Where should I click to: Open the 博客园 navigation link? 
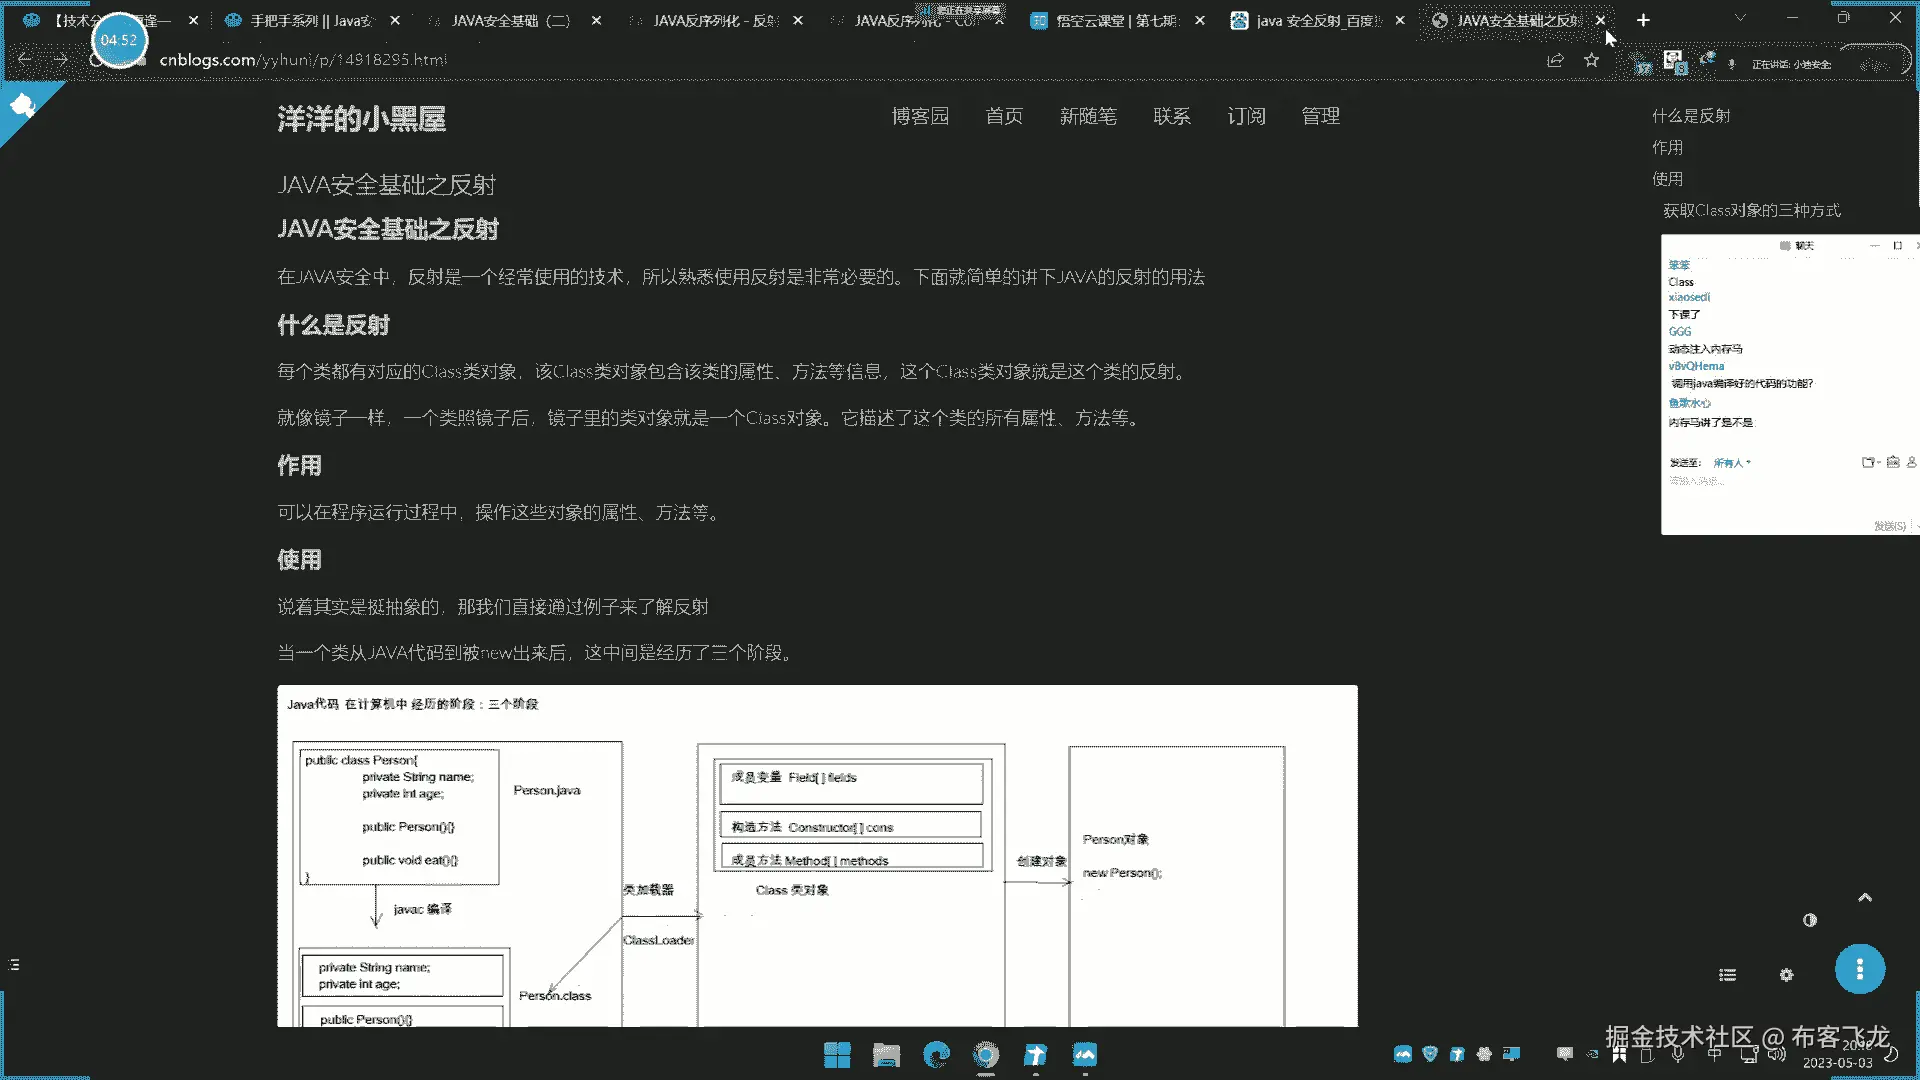point(919,116)
